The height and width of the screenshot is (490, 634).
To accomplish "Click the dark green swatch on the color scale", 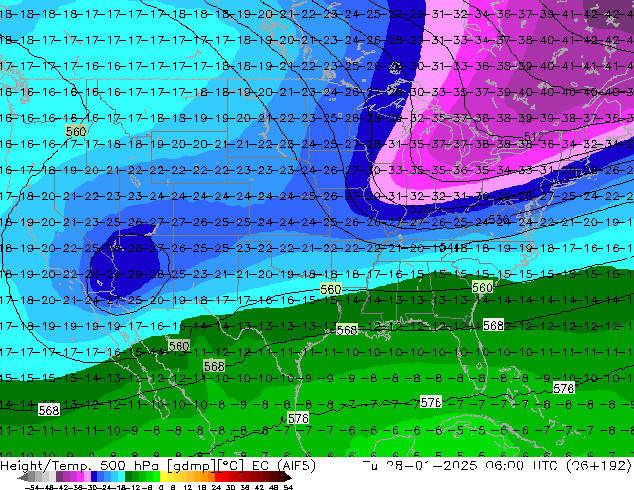I will 129,476.
